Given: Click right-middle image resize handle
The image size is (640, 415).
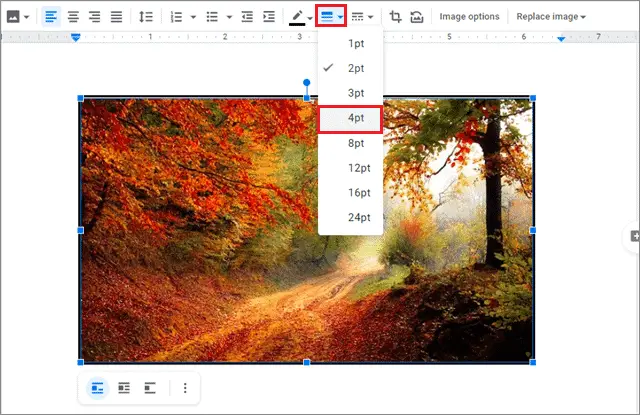Looking at the screenshot, I should pos(533,231).
